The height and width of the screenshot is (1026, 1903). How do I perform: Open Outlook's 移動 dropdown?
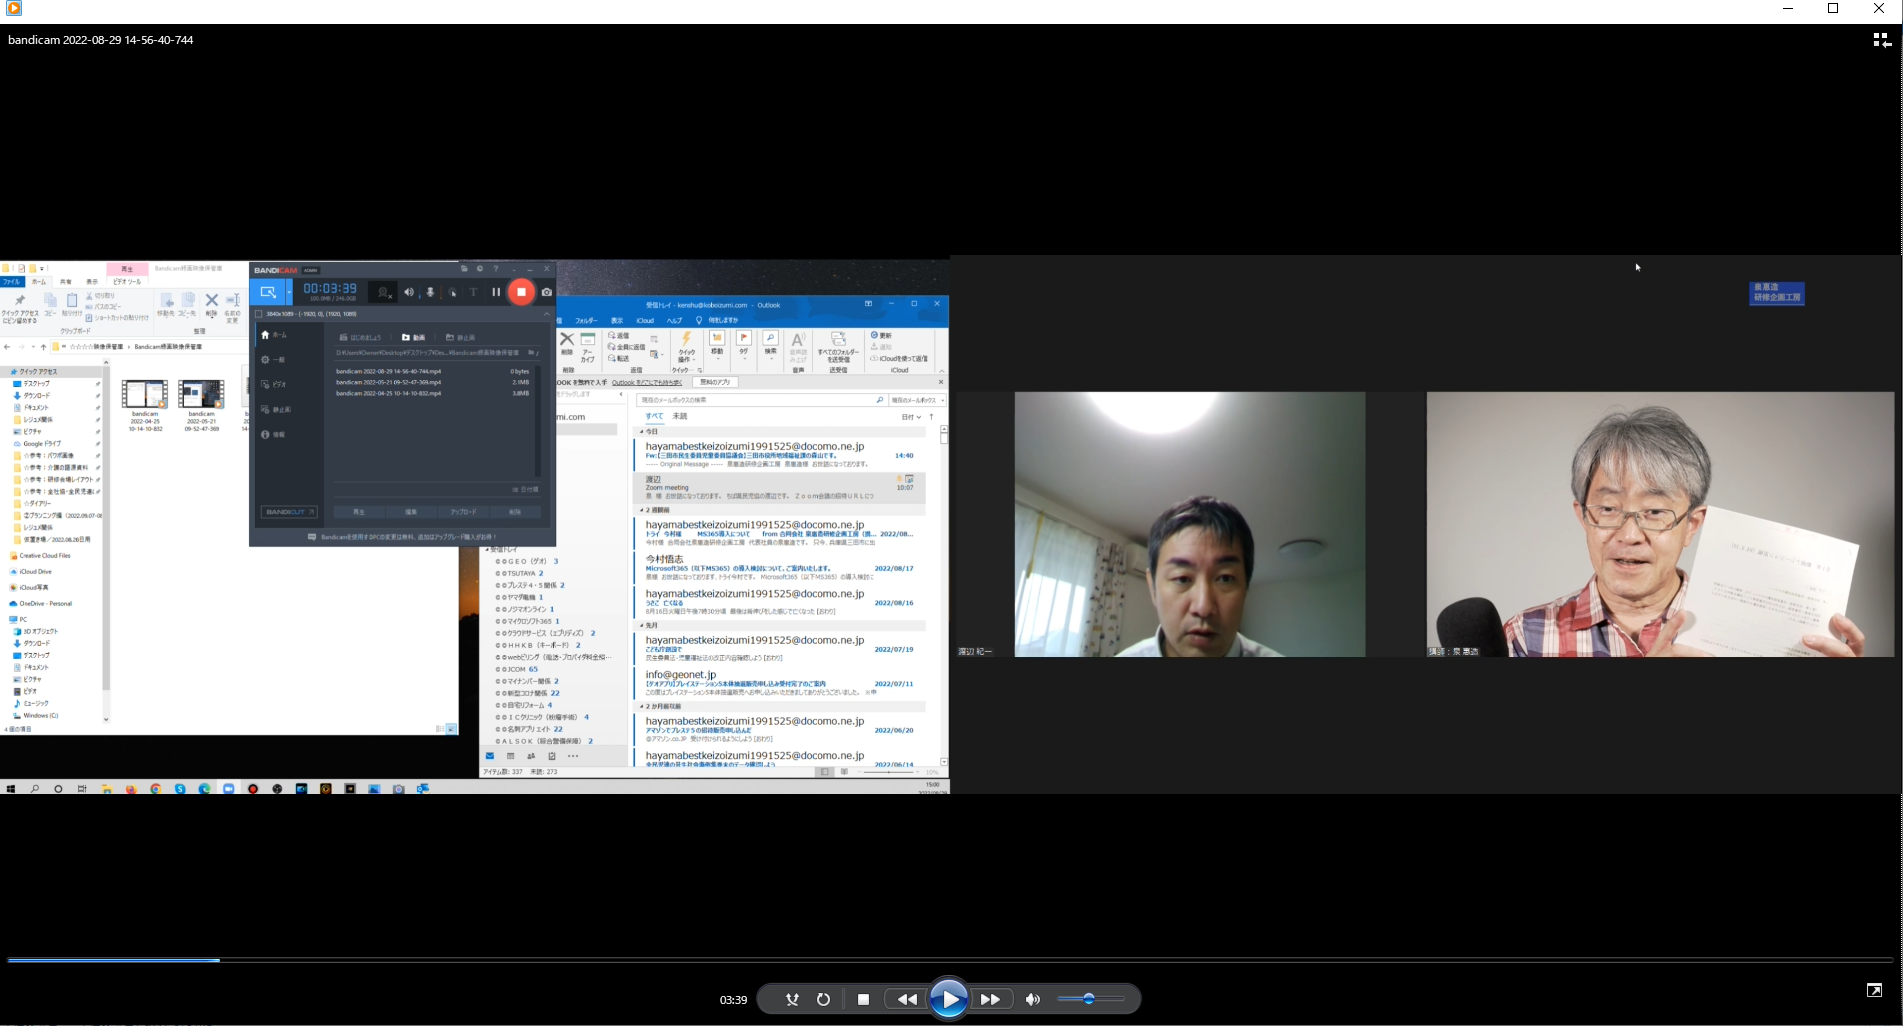717,344
